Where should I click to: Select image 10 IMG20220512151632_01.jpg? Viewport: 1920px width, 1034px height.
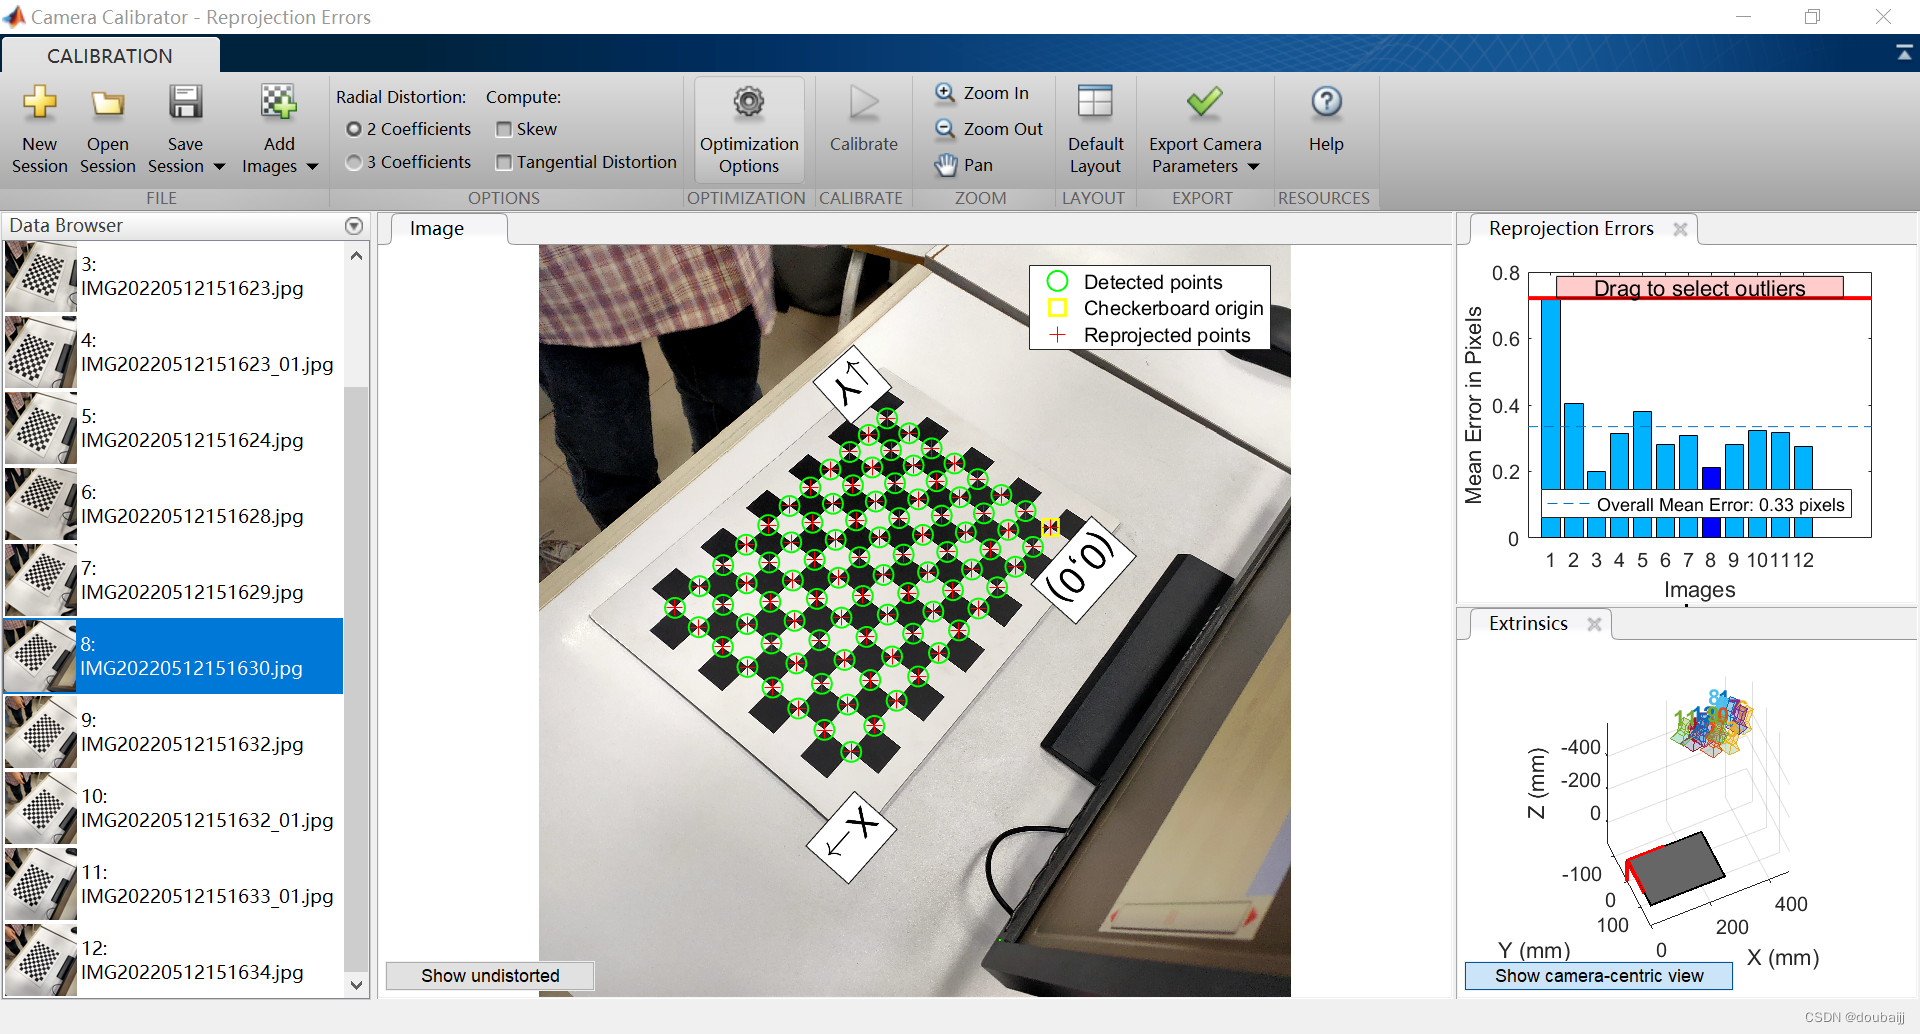[174, 809]
